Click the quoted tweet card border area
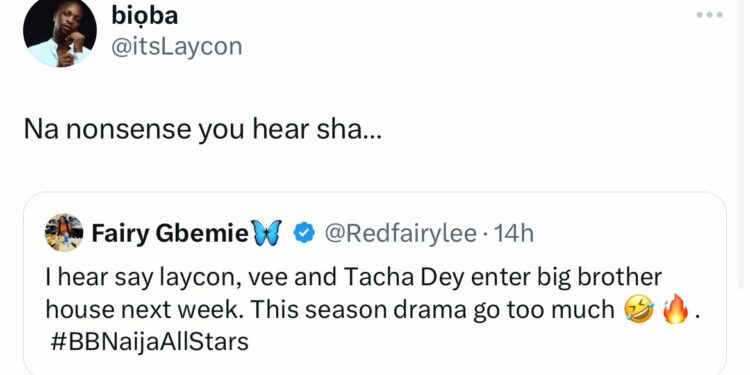Image resolution: width=750 pixels, height=375 pixels. tap(375, 283)
